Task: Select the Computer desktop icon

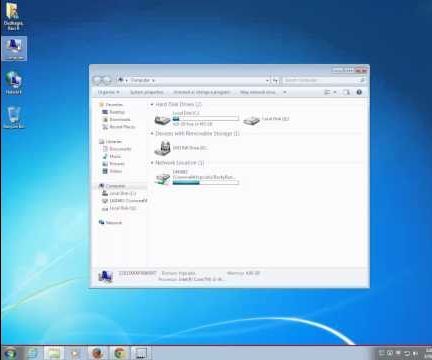Action: (x=14, y=49)
